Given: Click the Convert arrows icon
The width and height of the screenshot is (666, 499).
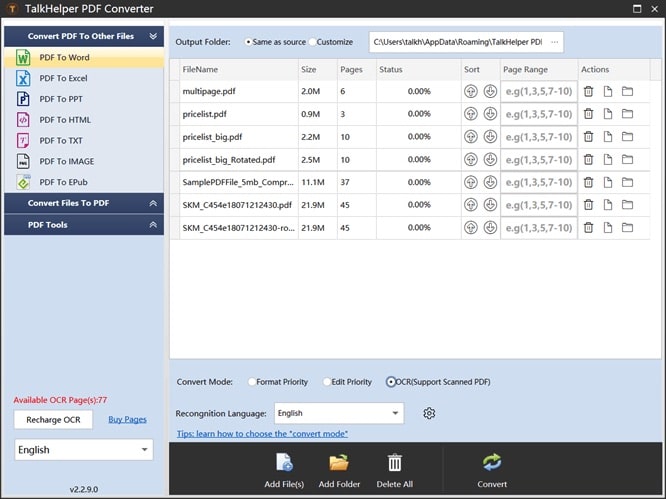Looking at the screenshot, I should tap(492, 462).
